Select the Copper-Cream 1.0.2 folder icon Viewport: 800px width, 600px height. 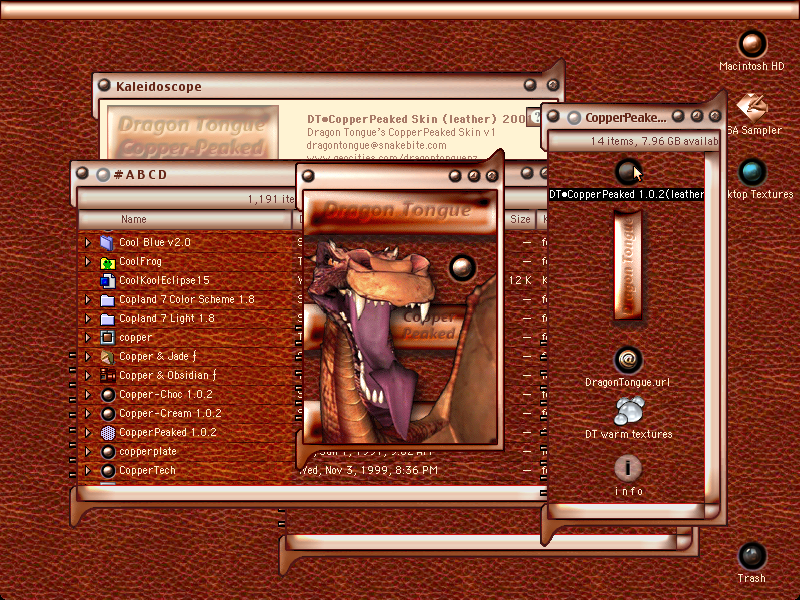click(107, 414)
